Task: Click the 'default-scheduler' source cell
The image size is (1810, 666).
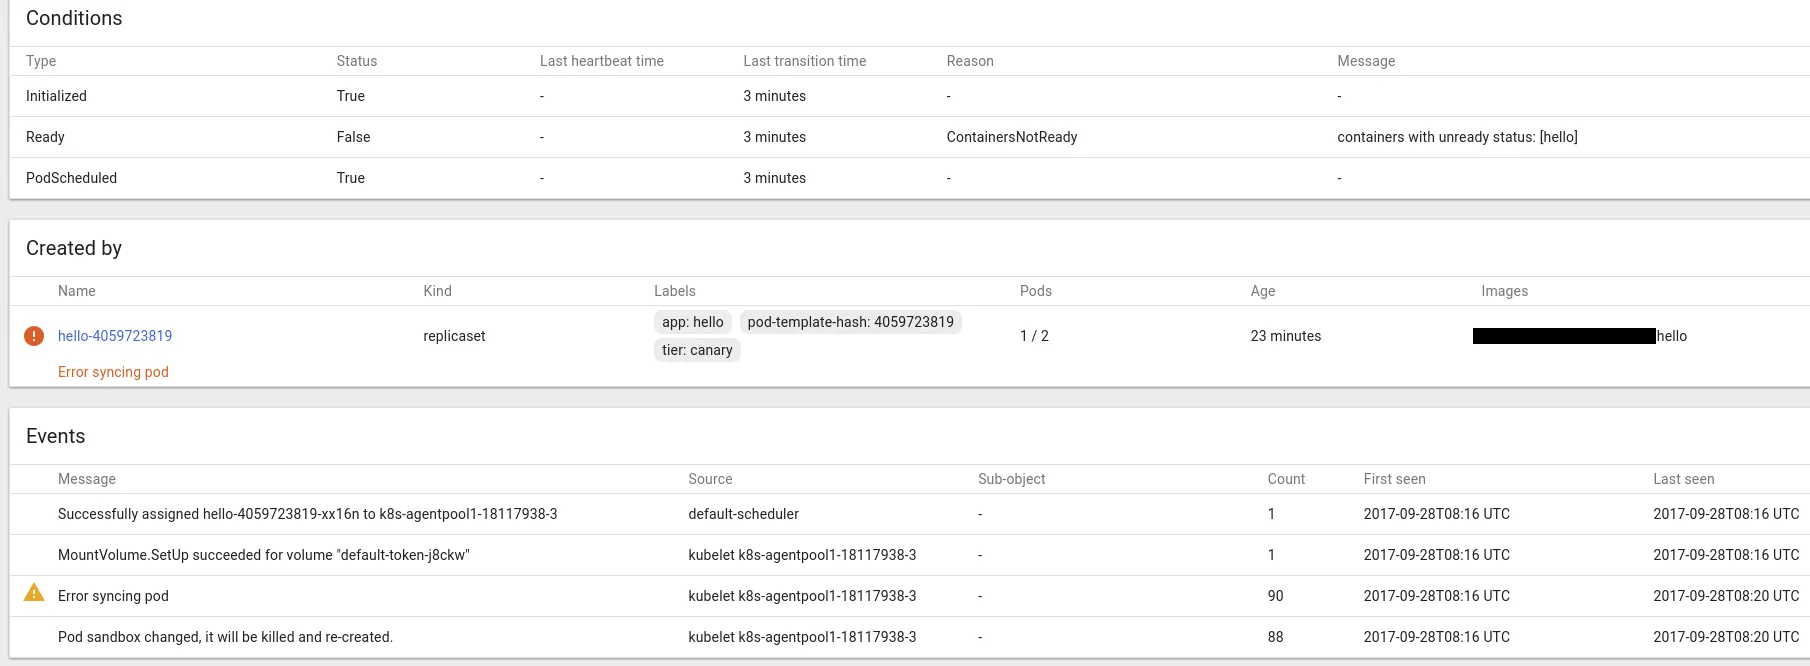Action: coord(743,514)
